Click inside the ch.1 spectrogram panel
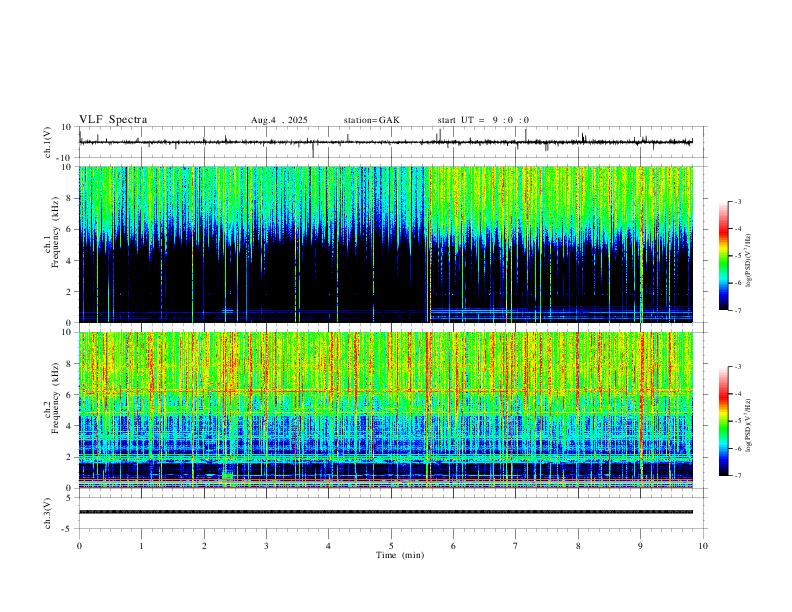792x612 pixels. pos(385,244)
